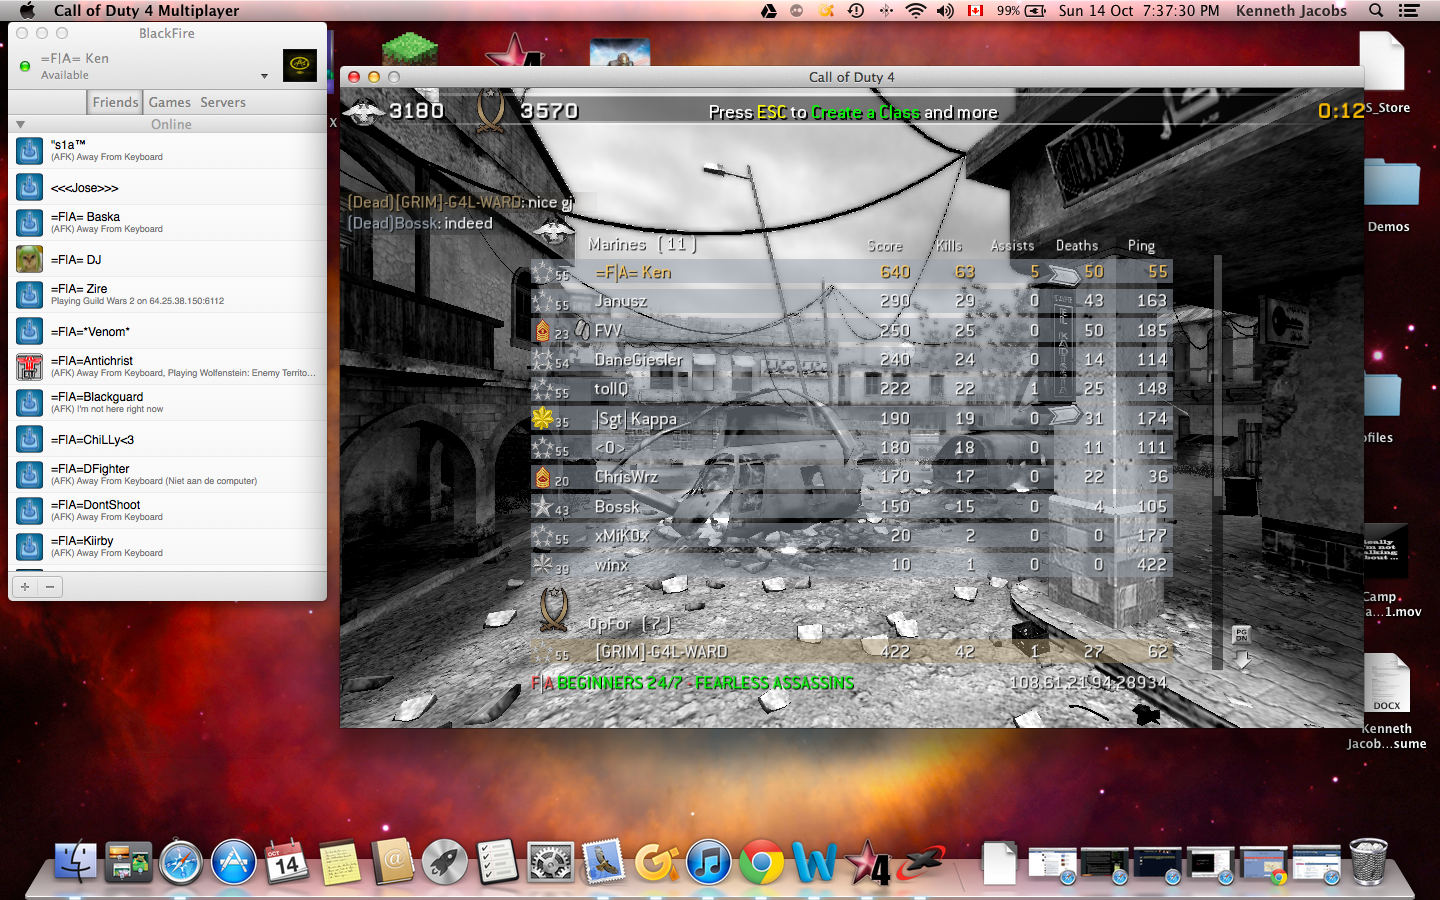This screenshot has width=1440, height=900.
Task: Click the avatar icon of =F|A= DJ
Action: click(29, 259)
